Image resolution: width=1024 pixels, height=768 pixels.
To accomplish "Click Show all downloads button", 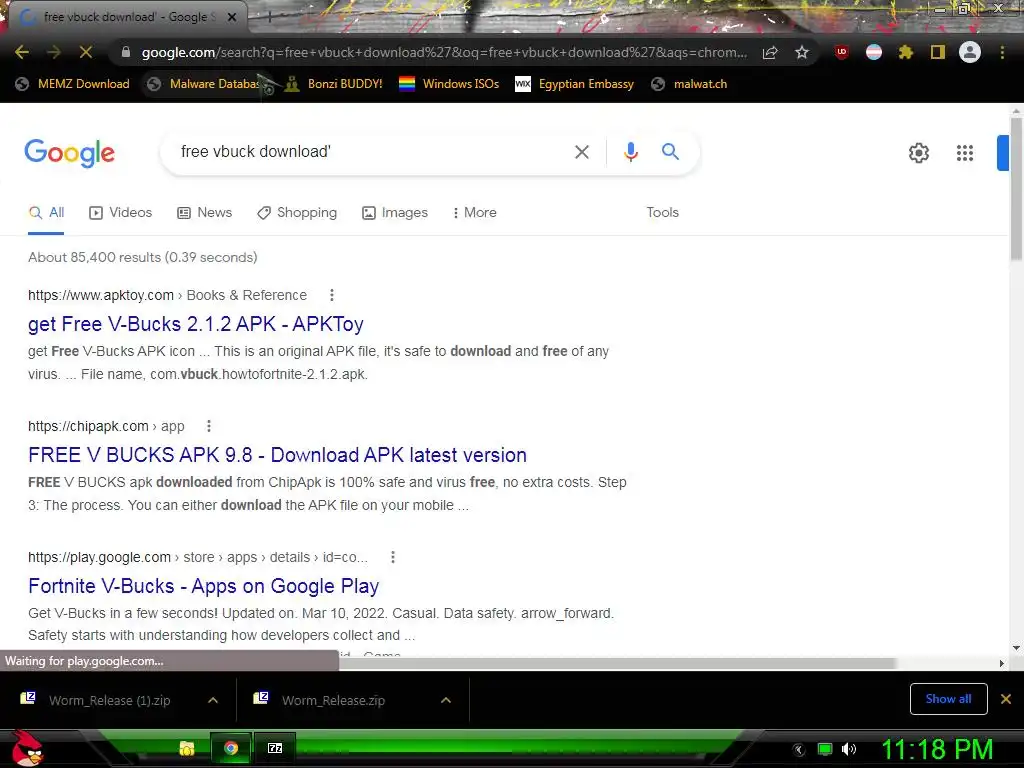I will 948,699.
